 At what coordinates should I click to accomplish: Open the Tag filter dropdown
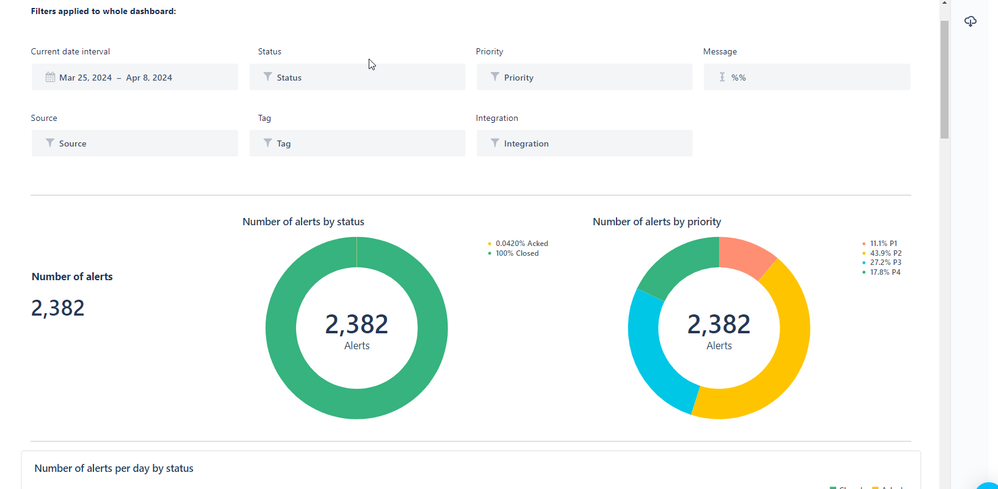(x=357, y=144)
